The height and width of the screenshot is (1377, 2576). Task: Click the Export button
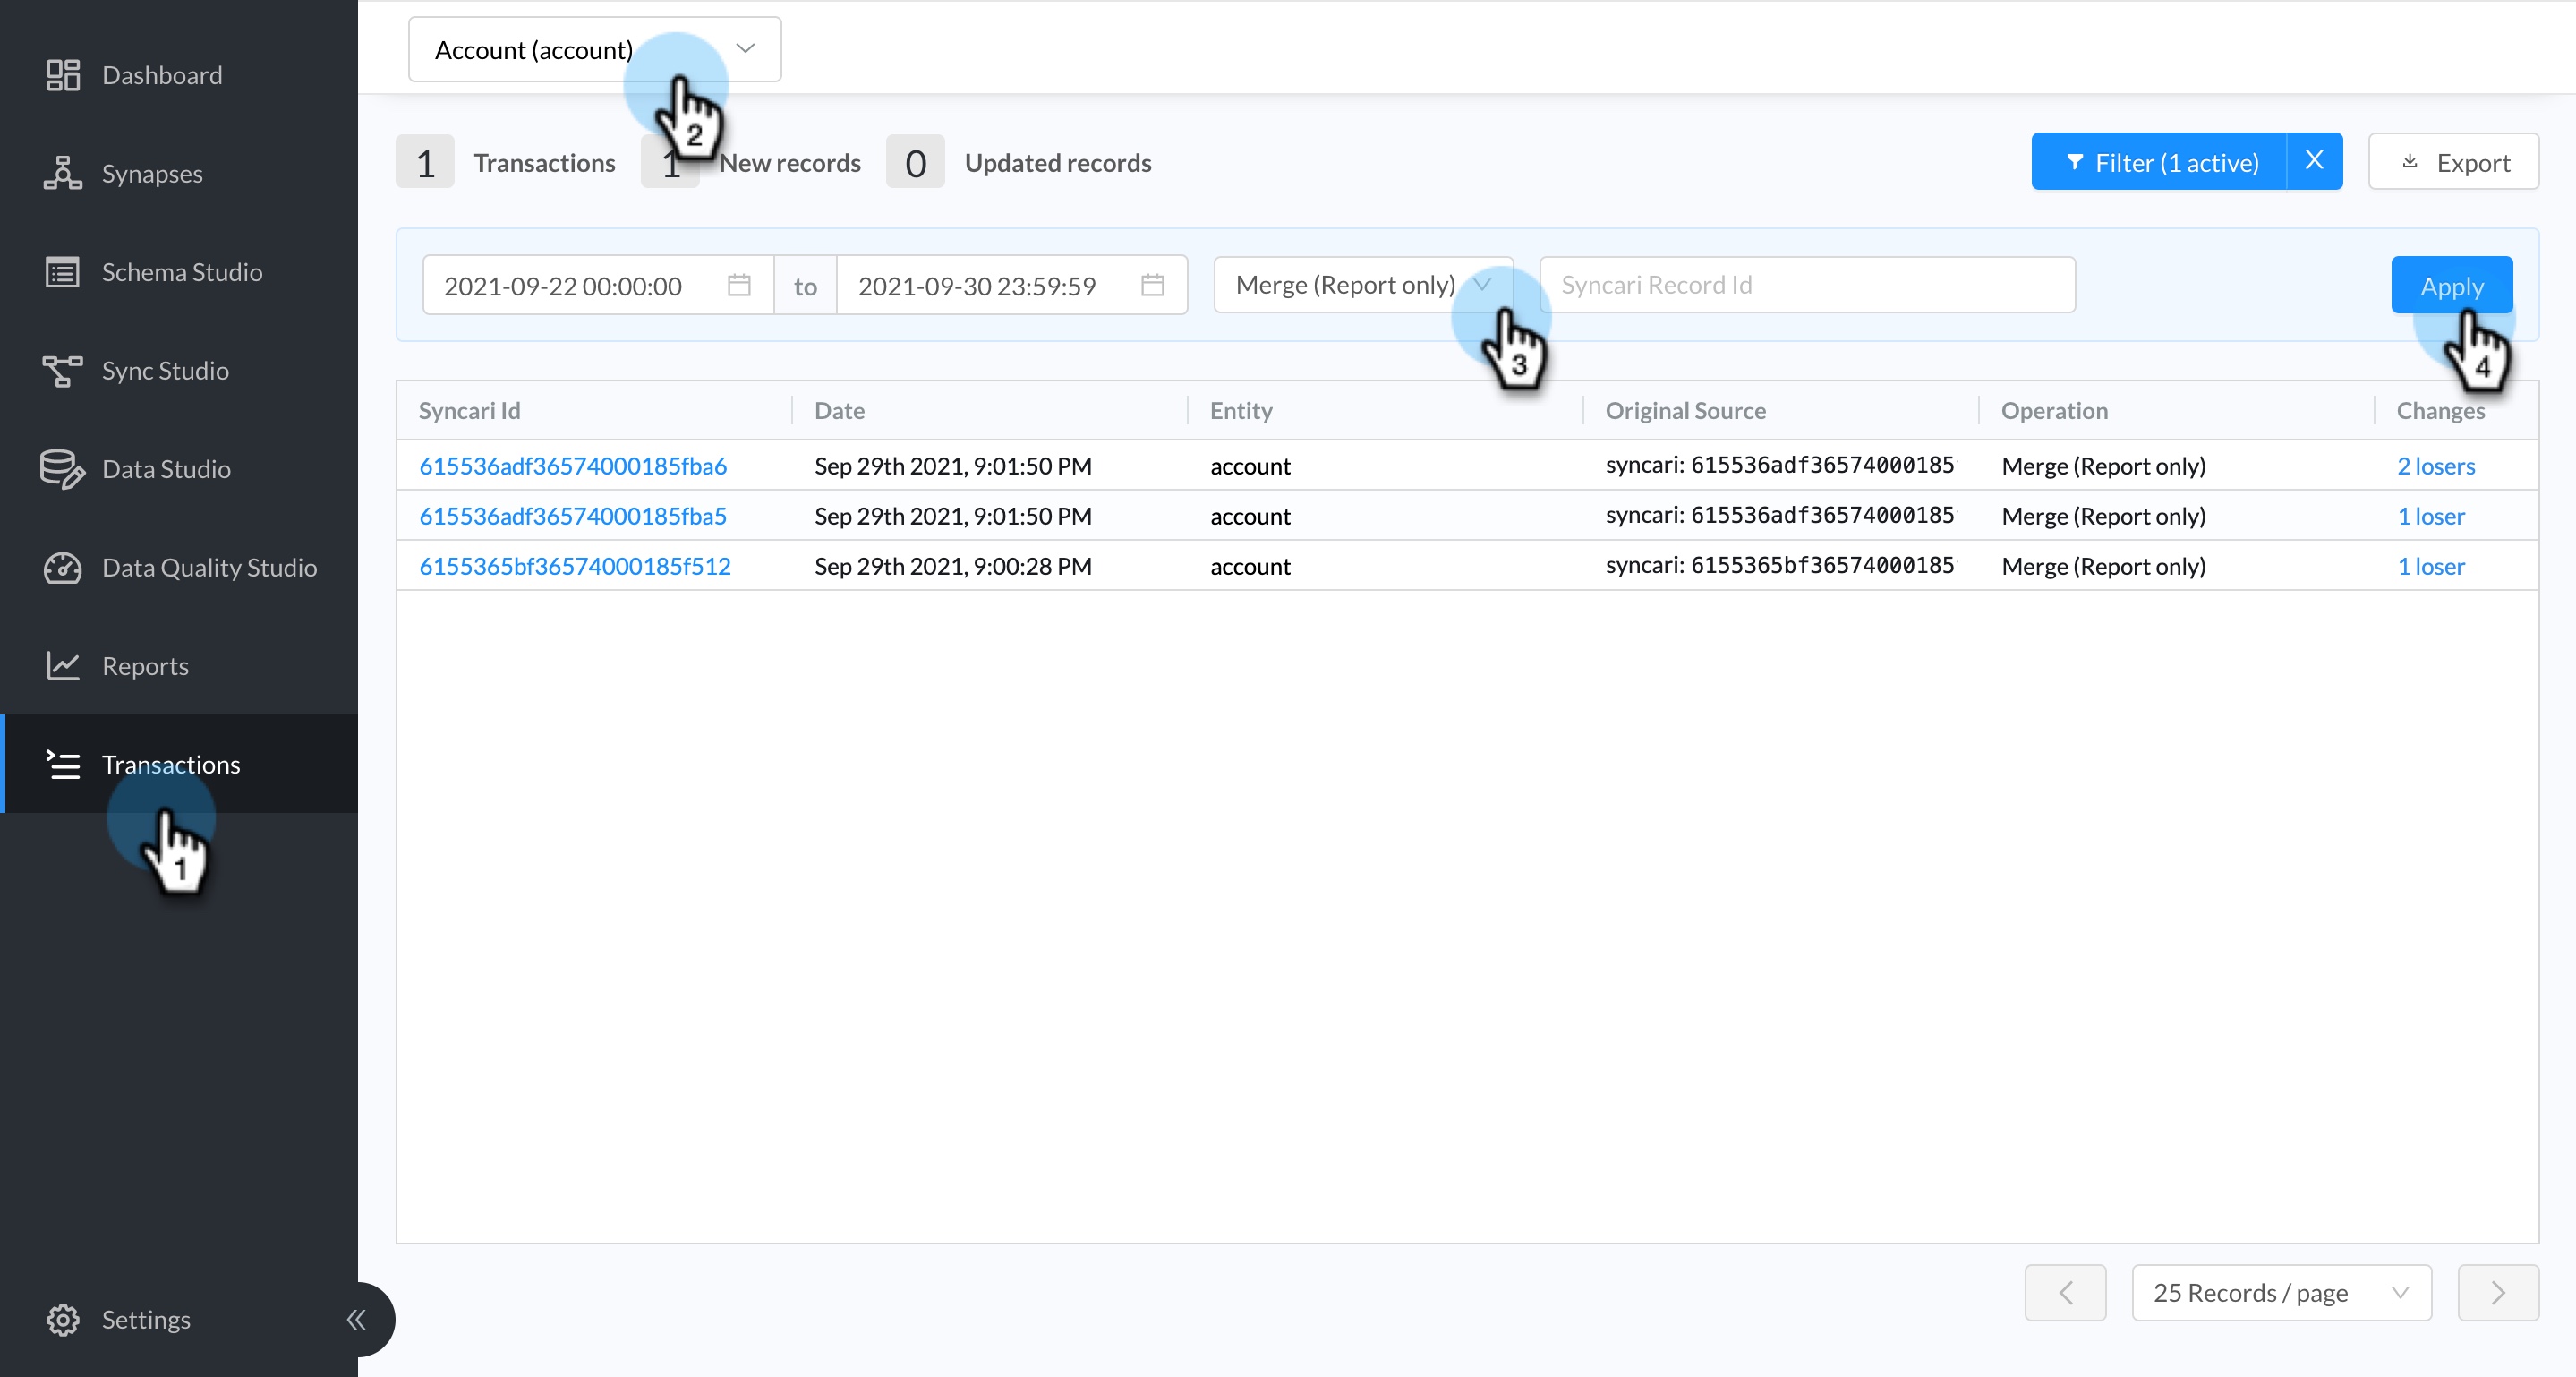pyautogui.click(x=2453, y=162)
